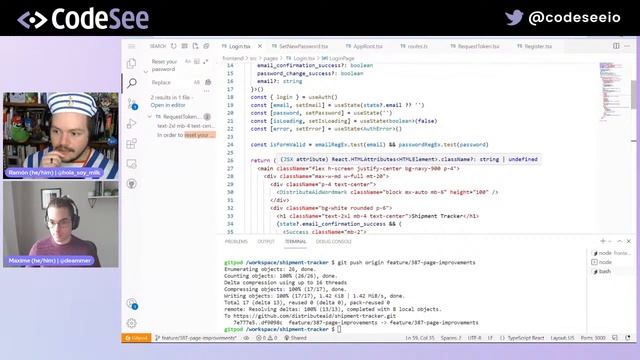Select the Terminal panel tab

coord(296,242)
